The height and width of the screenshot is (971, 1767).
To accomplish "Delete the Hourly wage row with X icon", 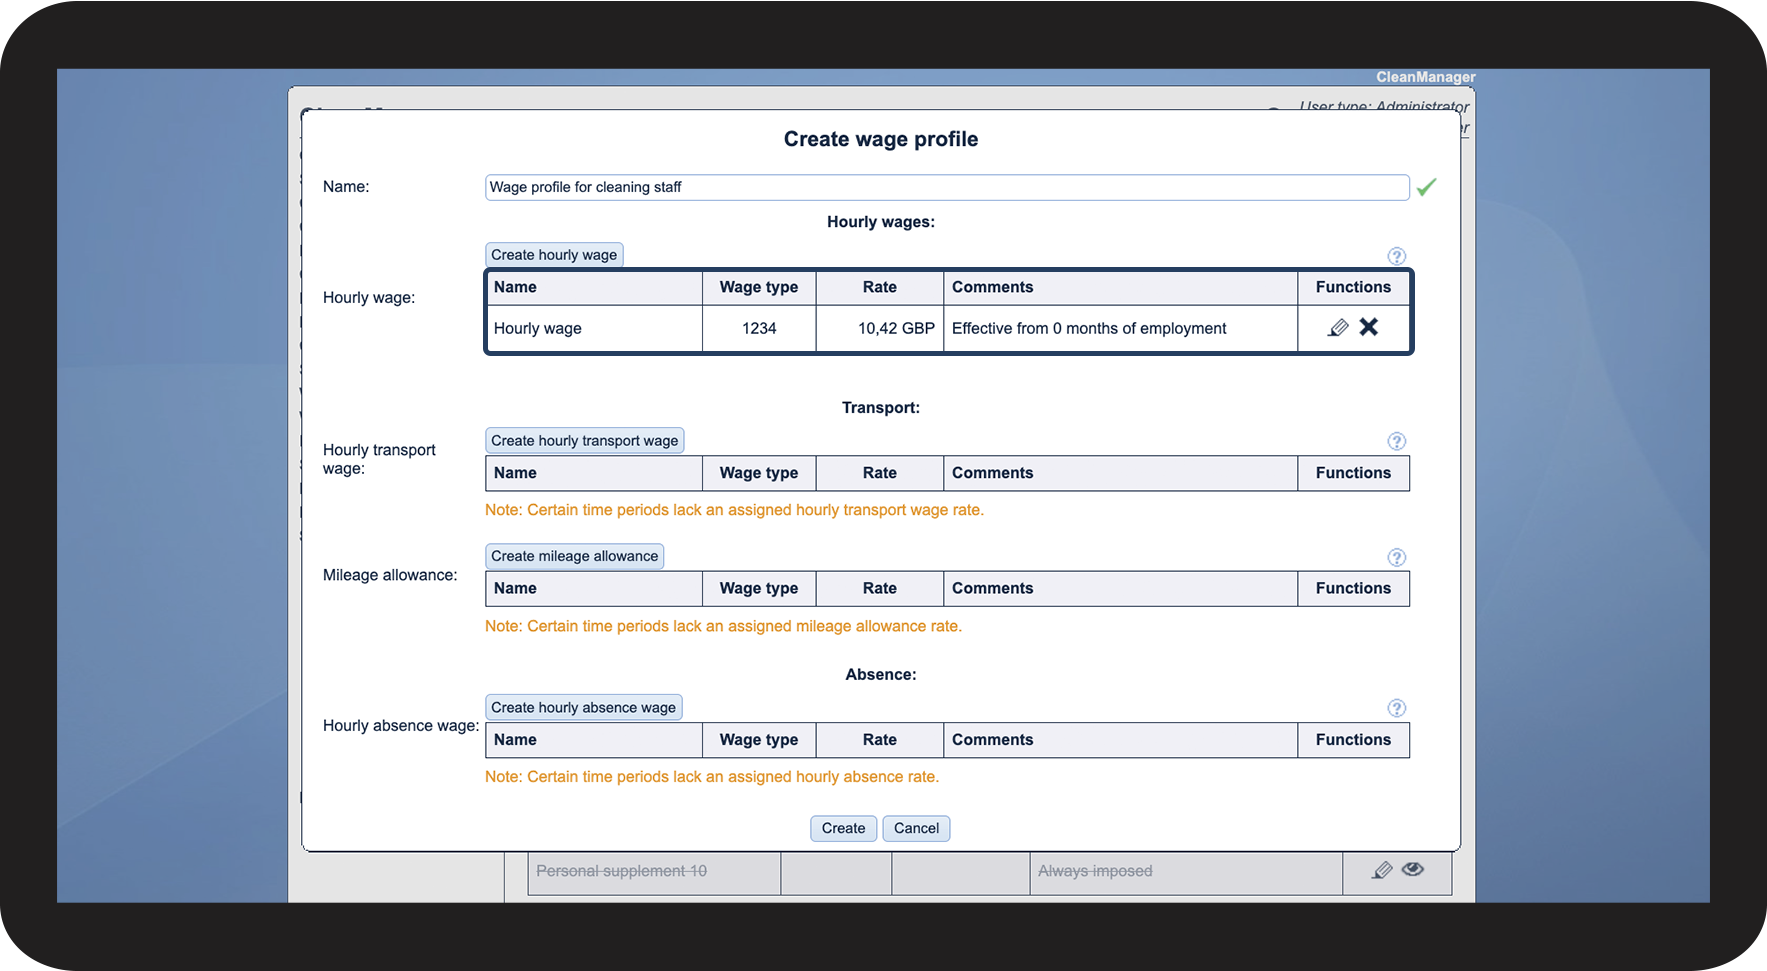I will point(1369,327).
